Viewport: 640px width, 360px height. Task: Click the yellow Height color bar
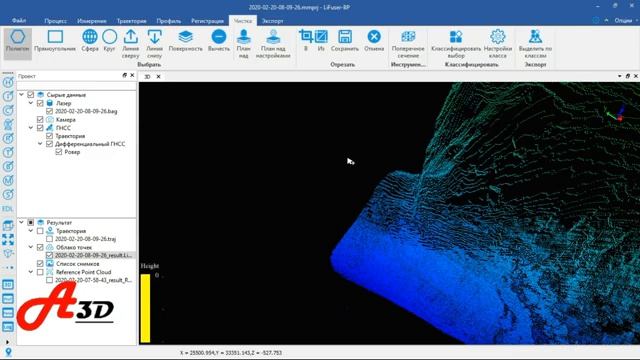[145, 308]
